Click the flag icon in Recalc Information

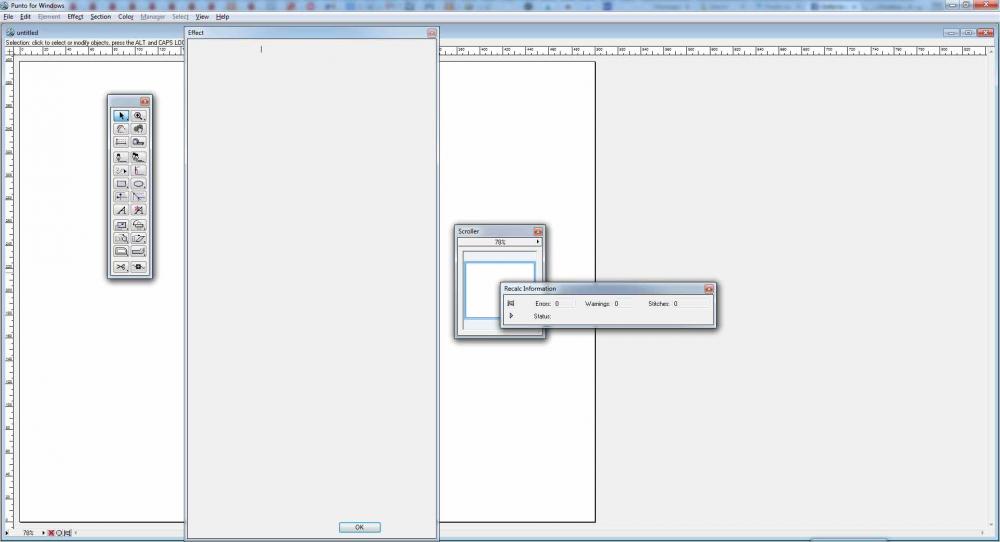[x=511, y=303]
